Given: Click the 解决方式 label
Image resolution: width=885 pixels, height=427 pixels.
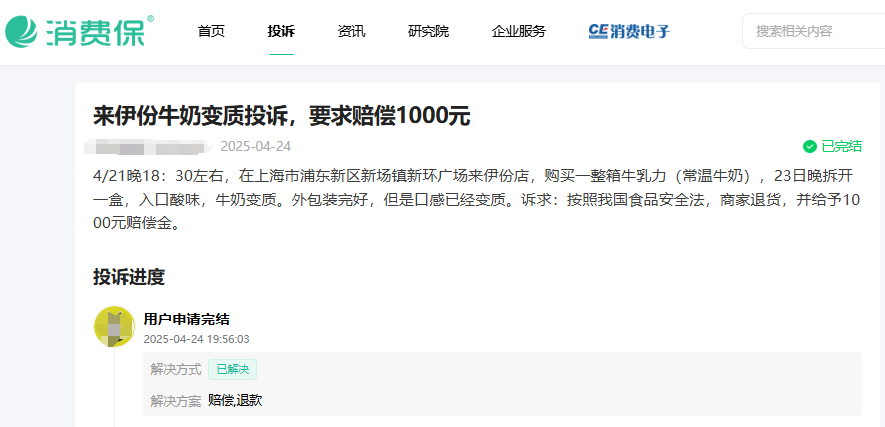Looking at the screenshot, I should coord(176,369).
